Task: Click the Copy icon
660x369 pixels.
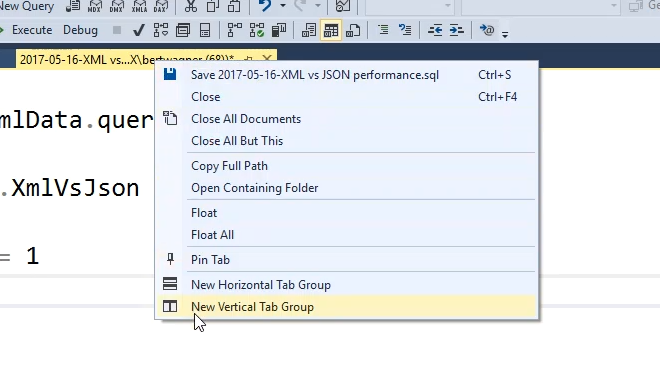Action: [213, 6]
